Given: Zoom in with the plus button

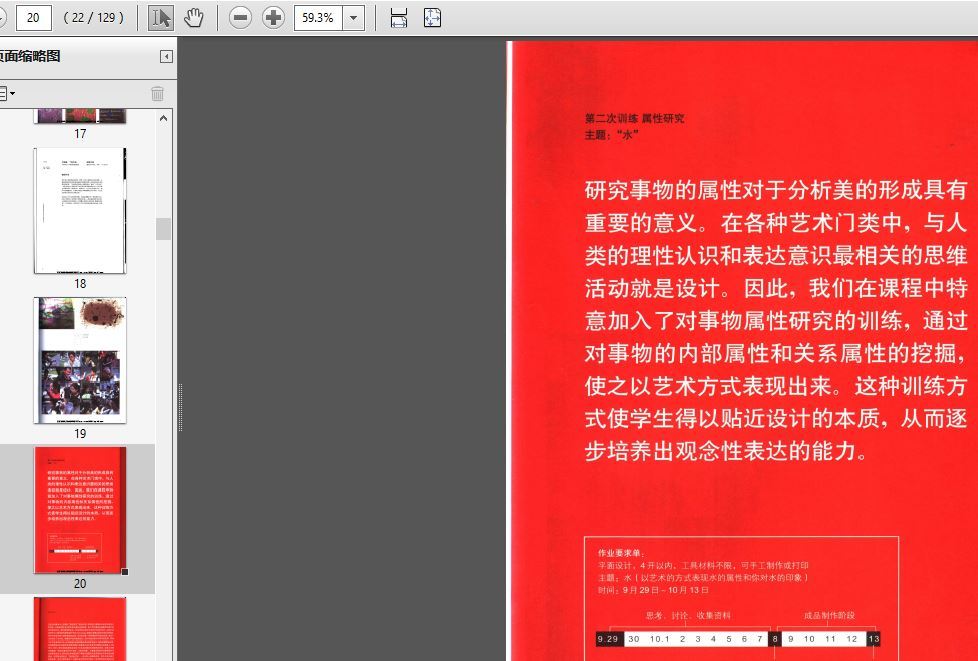Looking at the screenshot, I should tap(273, 17).
